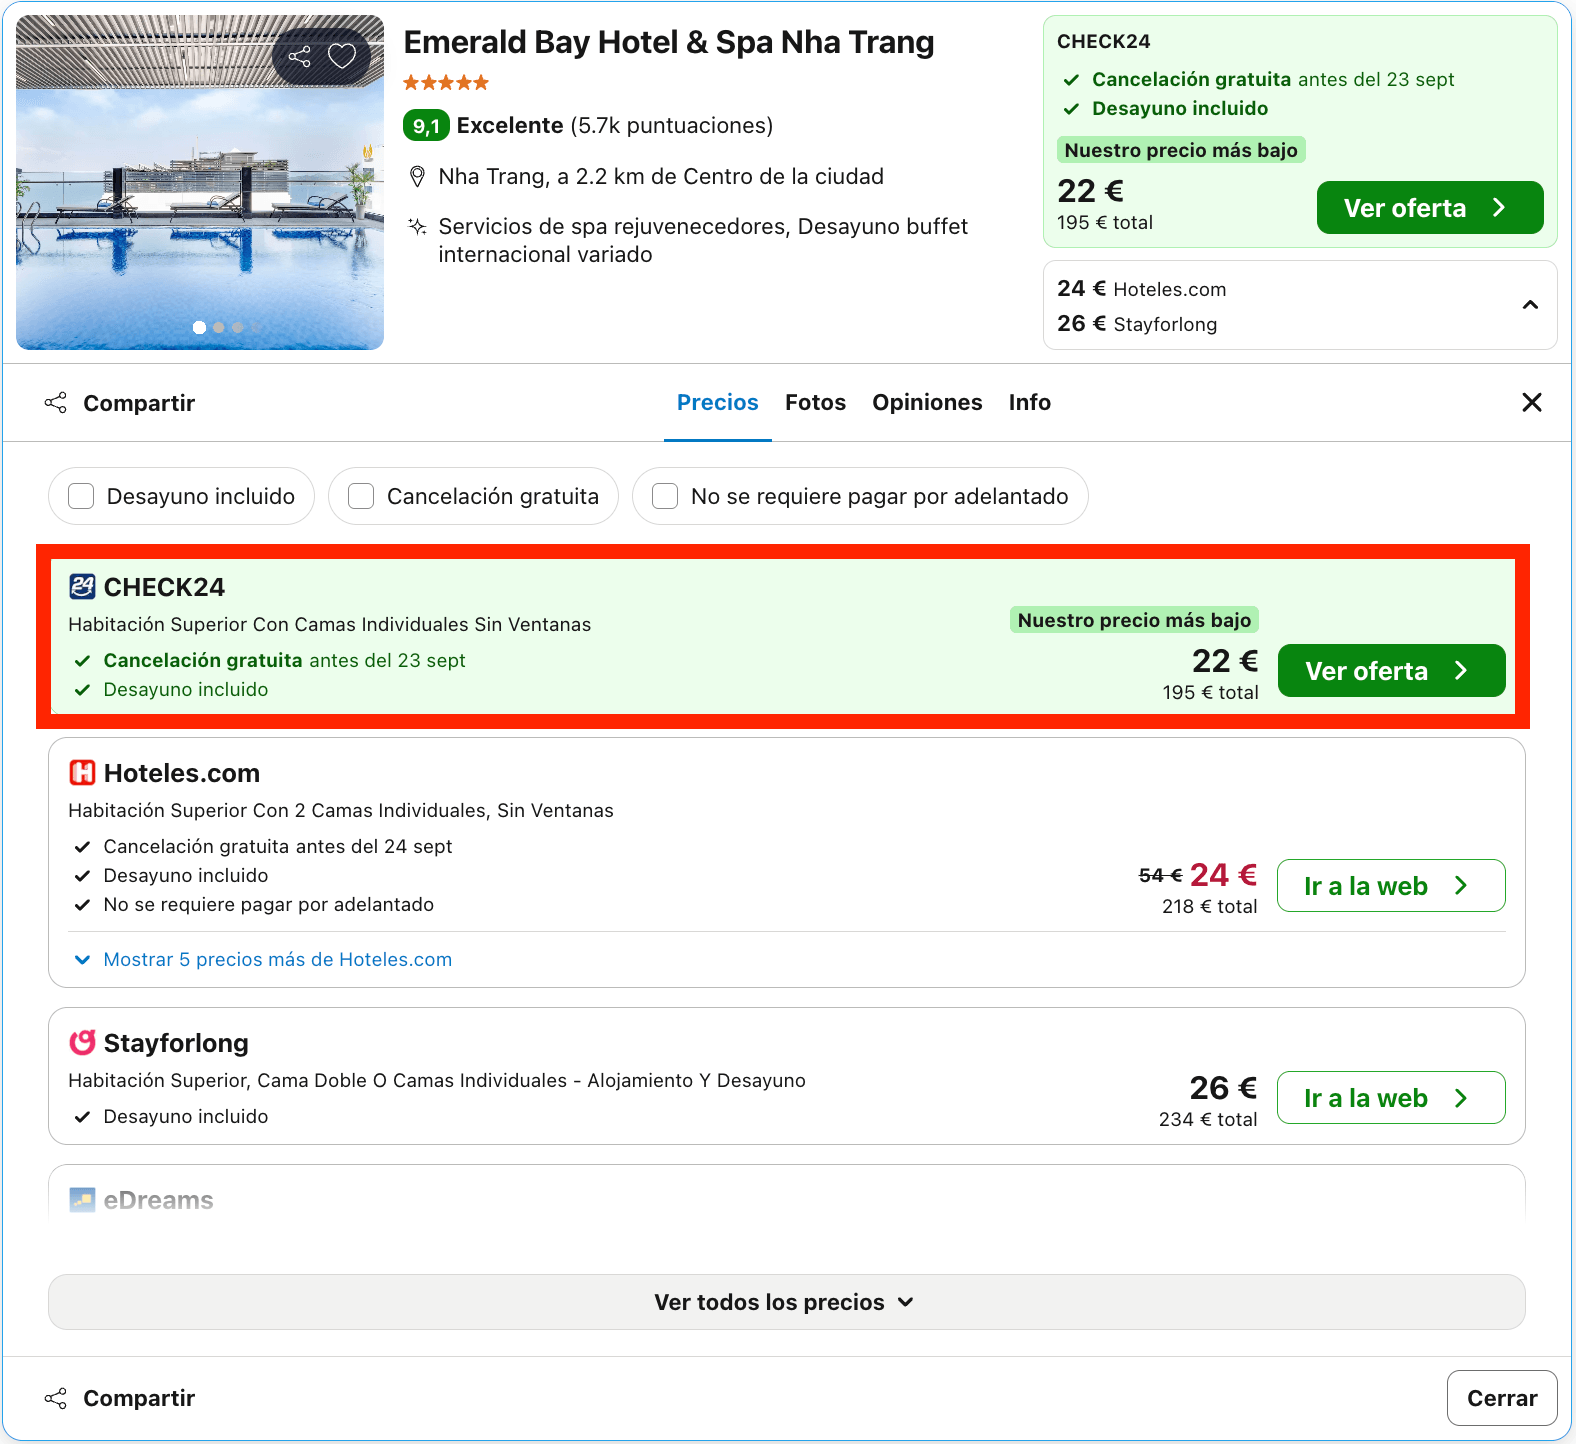Click Ir a la web for Stayforlong
This screenshot has width=1576, height=1444.
point(1391,1098)
